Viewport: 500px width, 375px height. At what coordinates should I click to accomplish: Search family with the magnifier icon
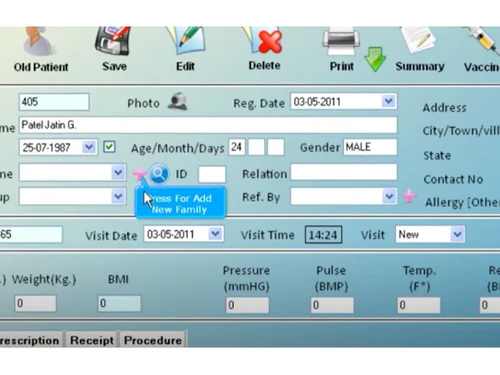(x=159, y=174)
